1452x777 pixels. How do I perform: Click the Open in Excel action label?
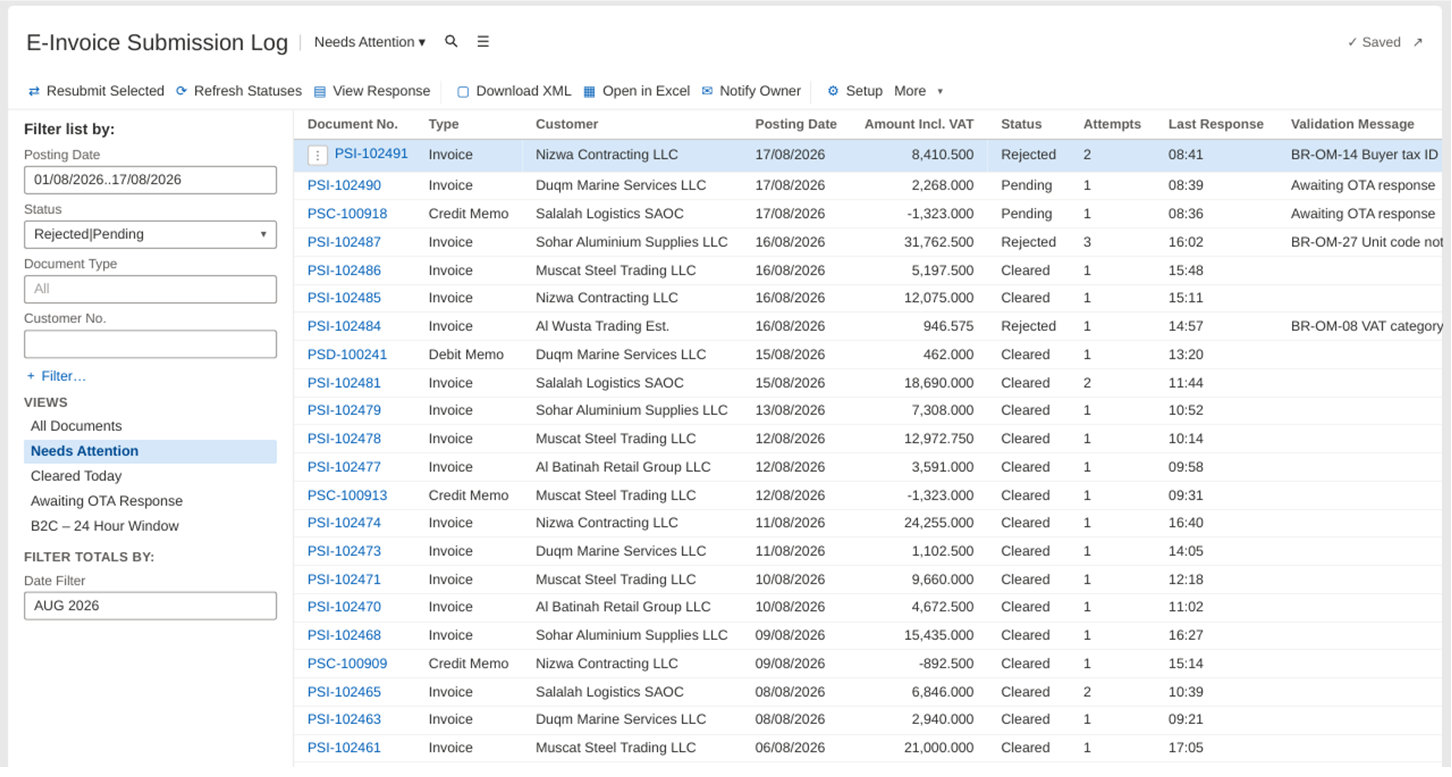pos(646,91)
